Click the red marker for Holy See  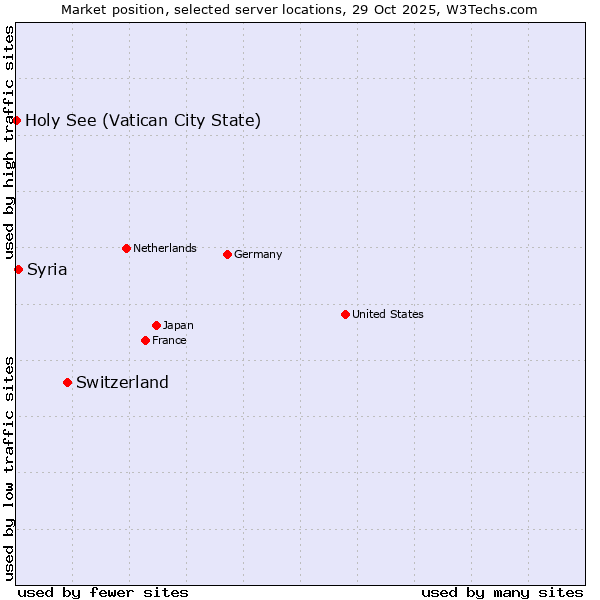pos(17,120)
